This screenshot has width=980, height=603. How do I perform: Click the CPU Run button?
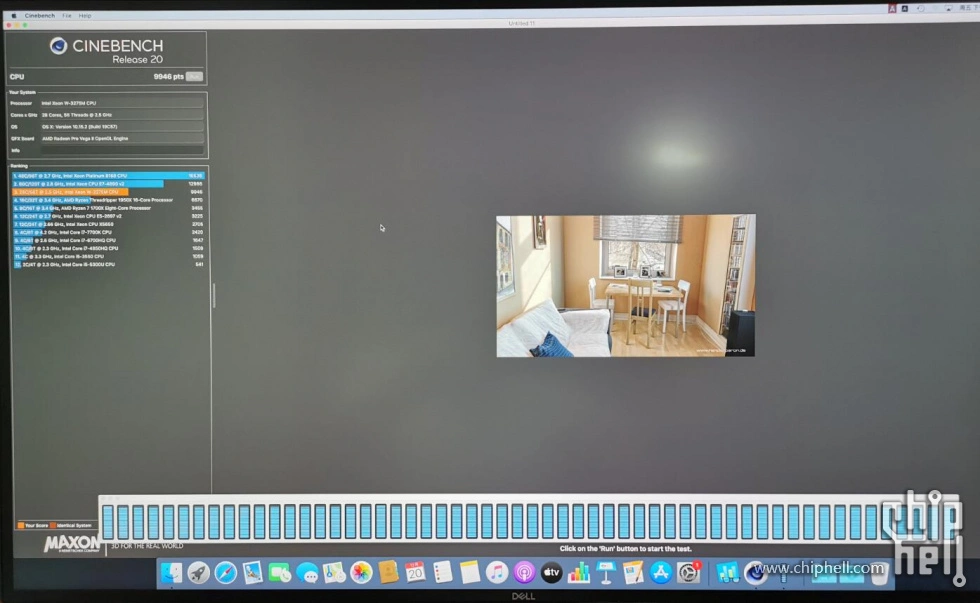coord(194,76)
